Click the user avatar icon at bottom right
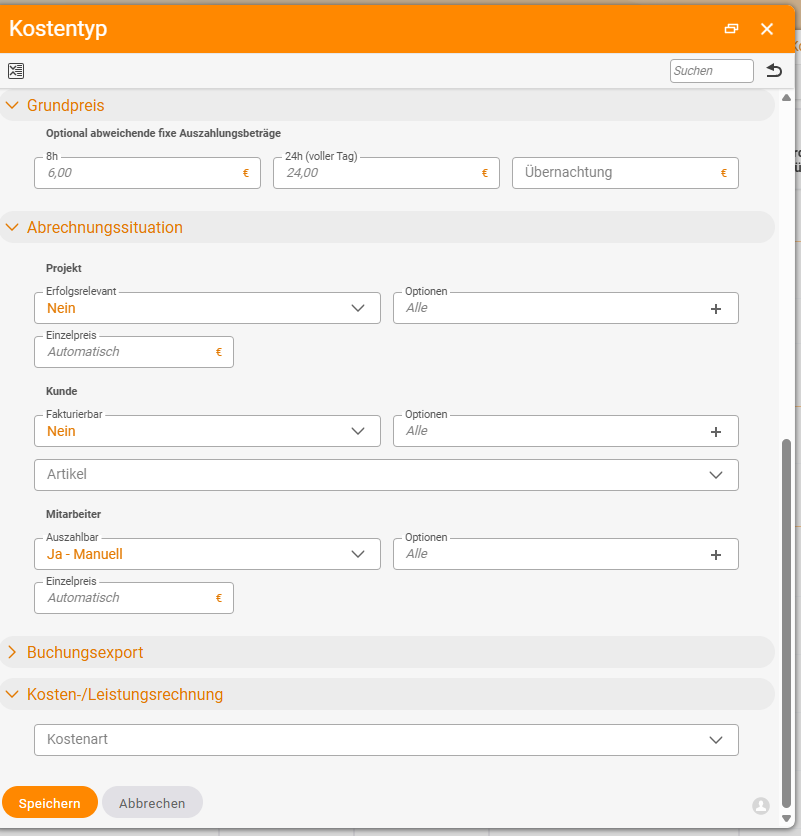 pyautogui.click(x=761, y=805)
